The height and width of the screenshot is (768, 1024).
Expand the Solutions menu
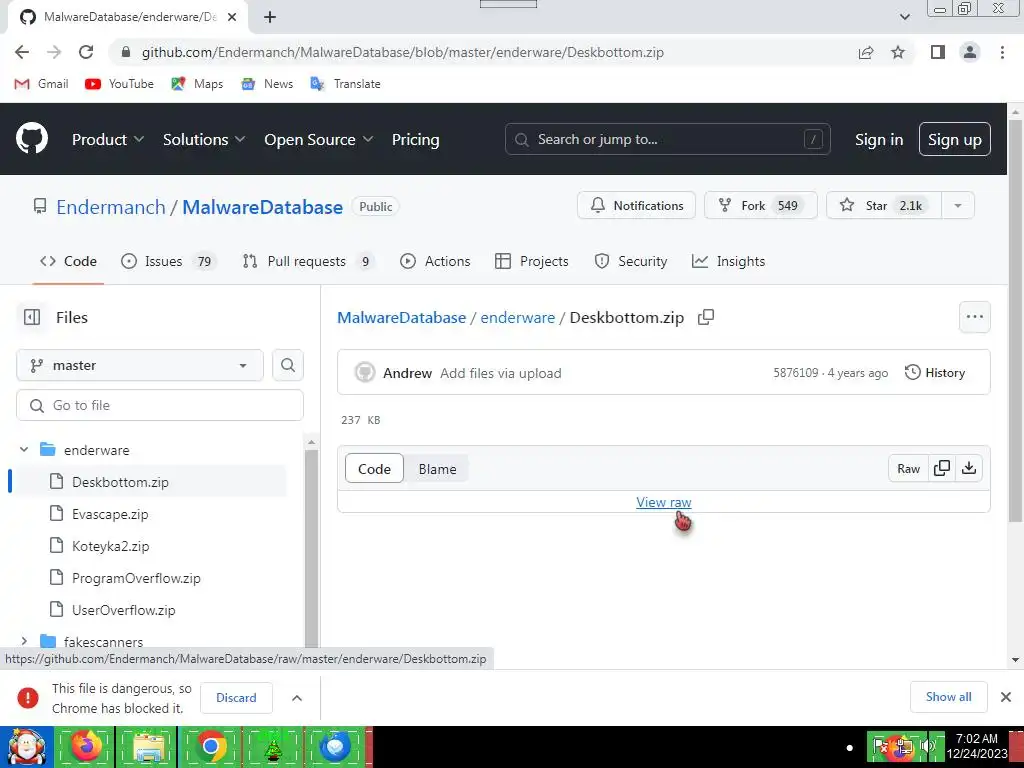(204, 139)
